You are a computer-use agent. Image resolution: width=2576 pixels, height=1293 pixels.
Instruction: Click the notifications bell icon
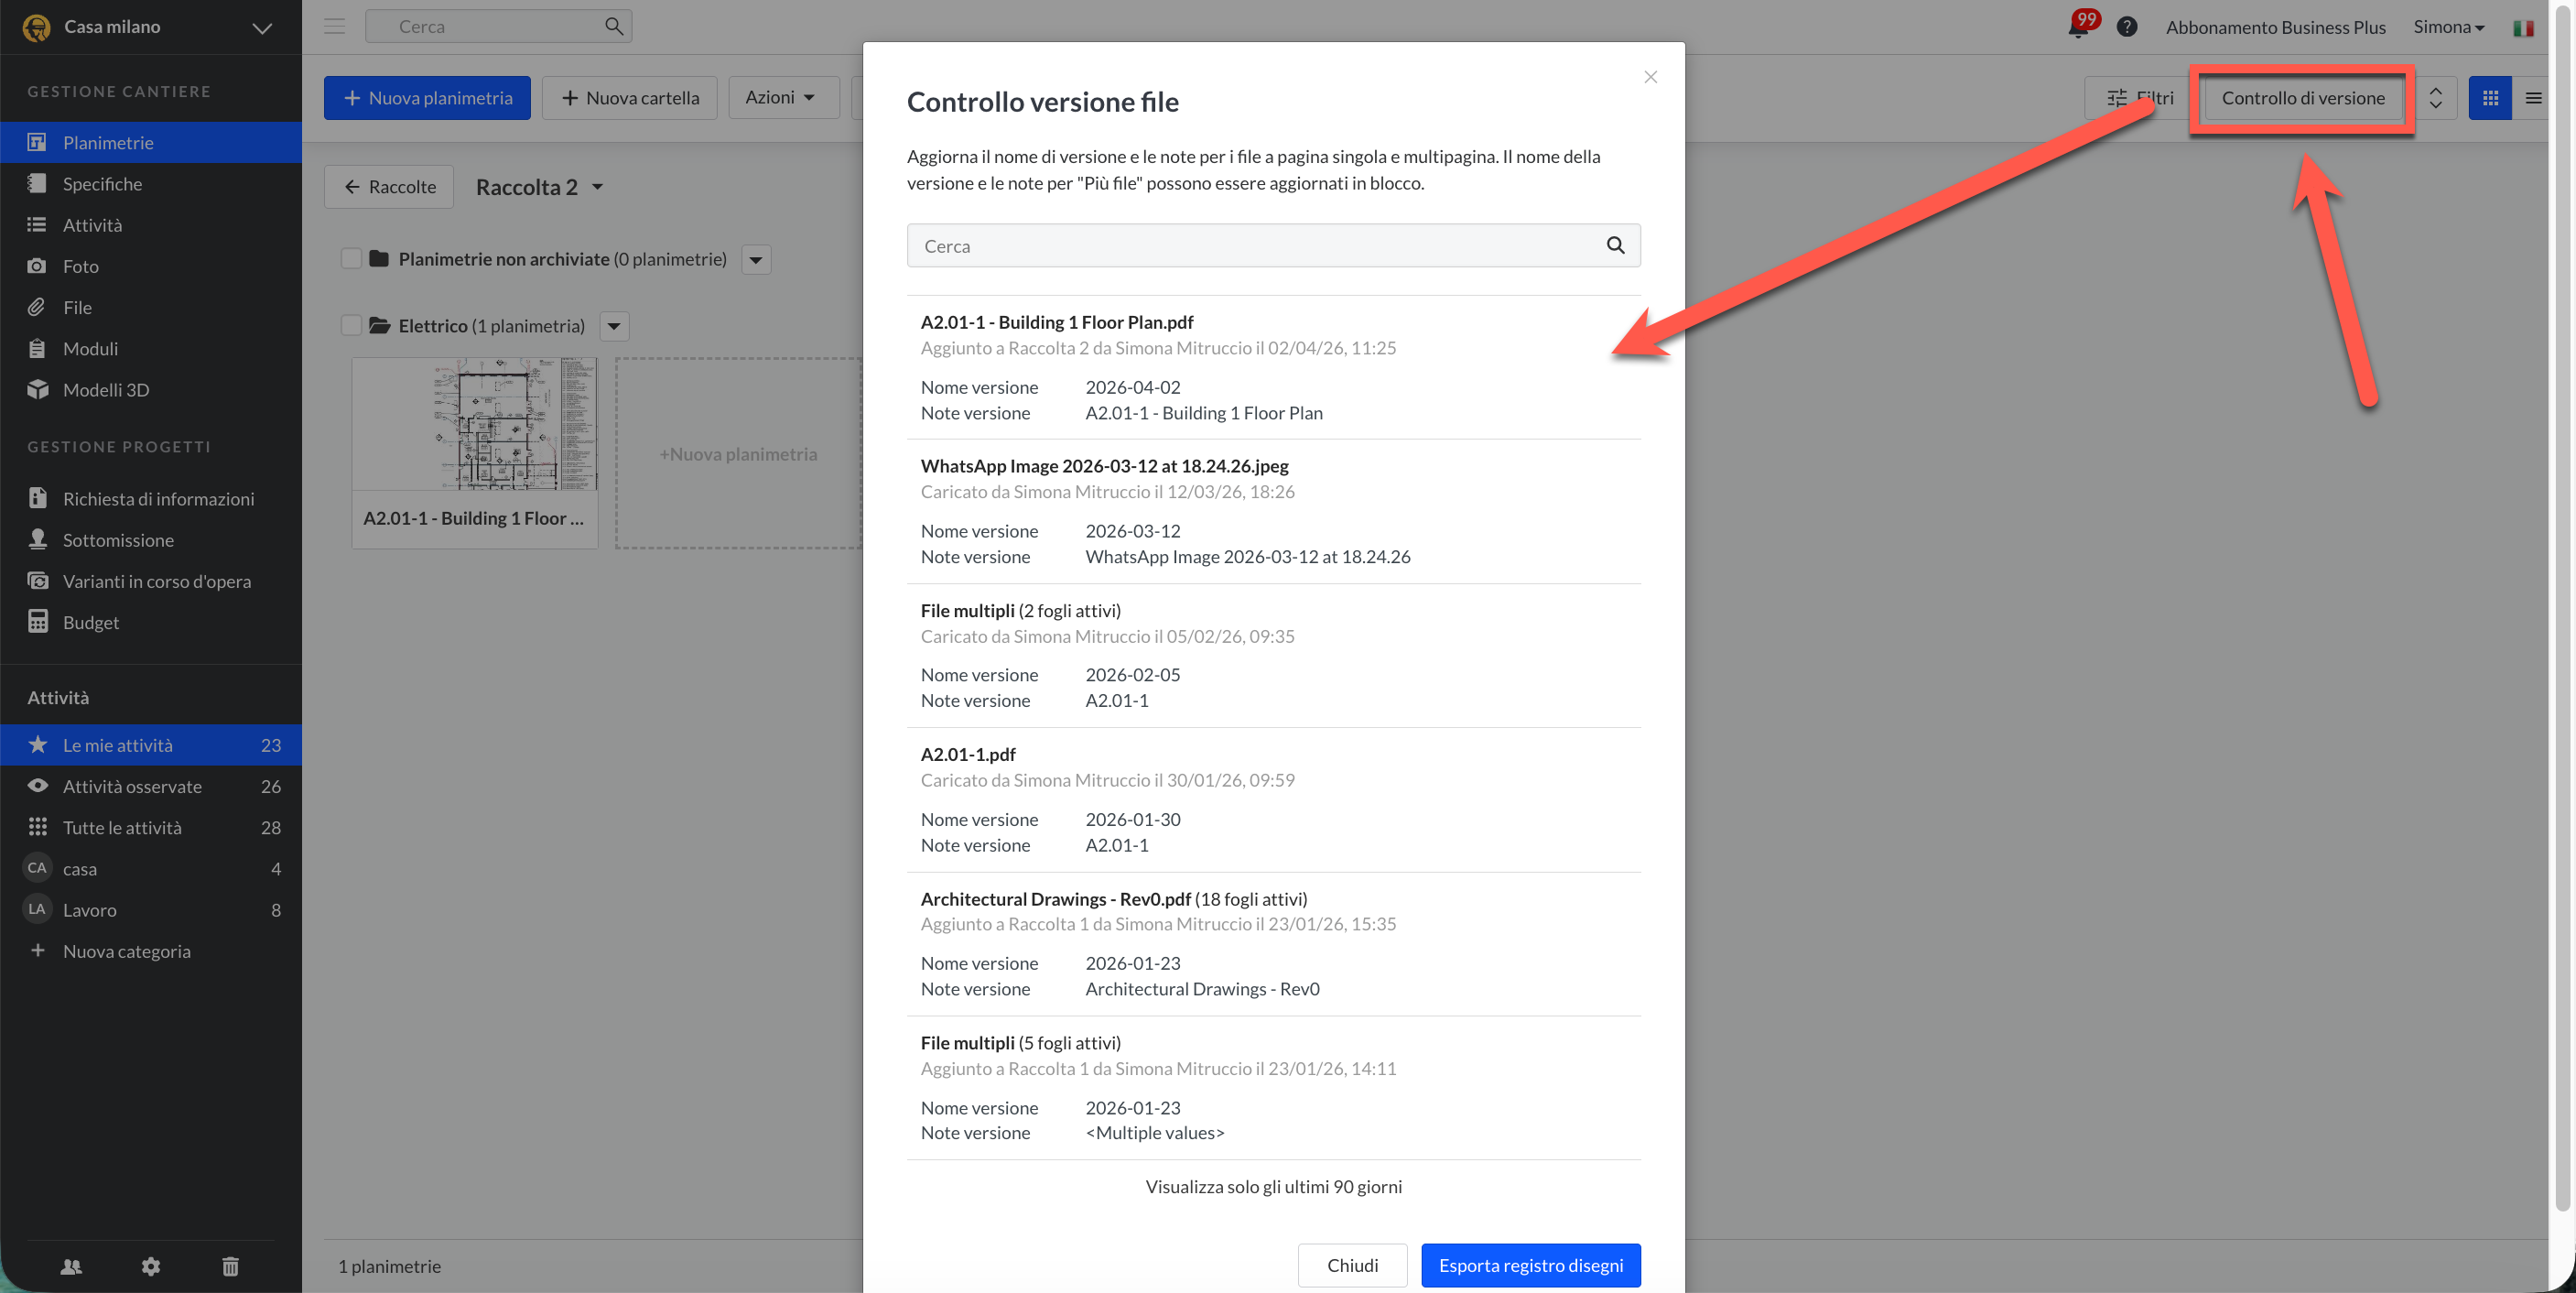tap(2078, 27)
